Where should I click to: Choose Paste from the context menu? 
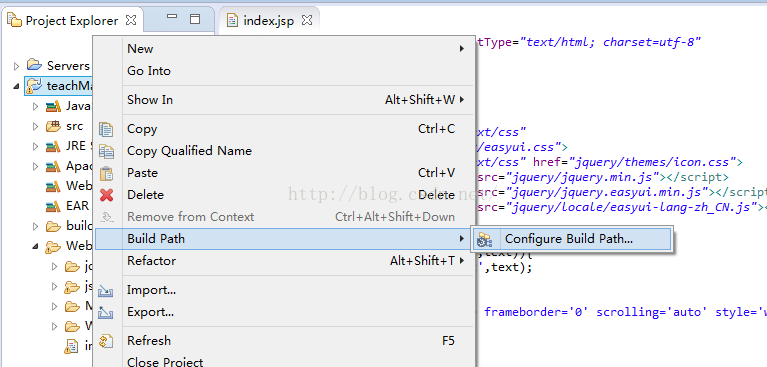(x=285, y=173)
